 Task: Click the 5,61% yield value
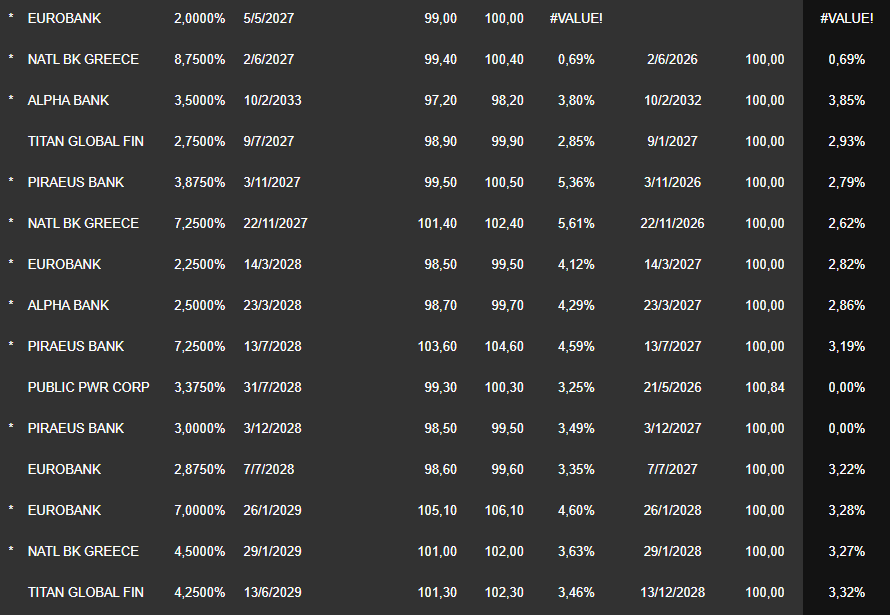coord(576,223)
